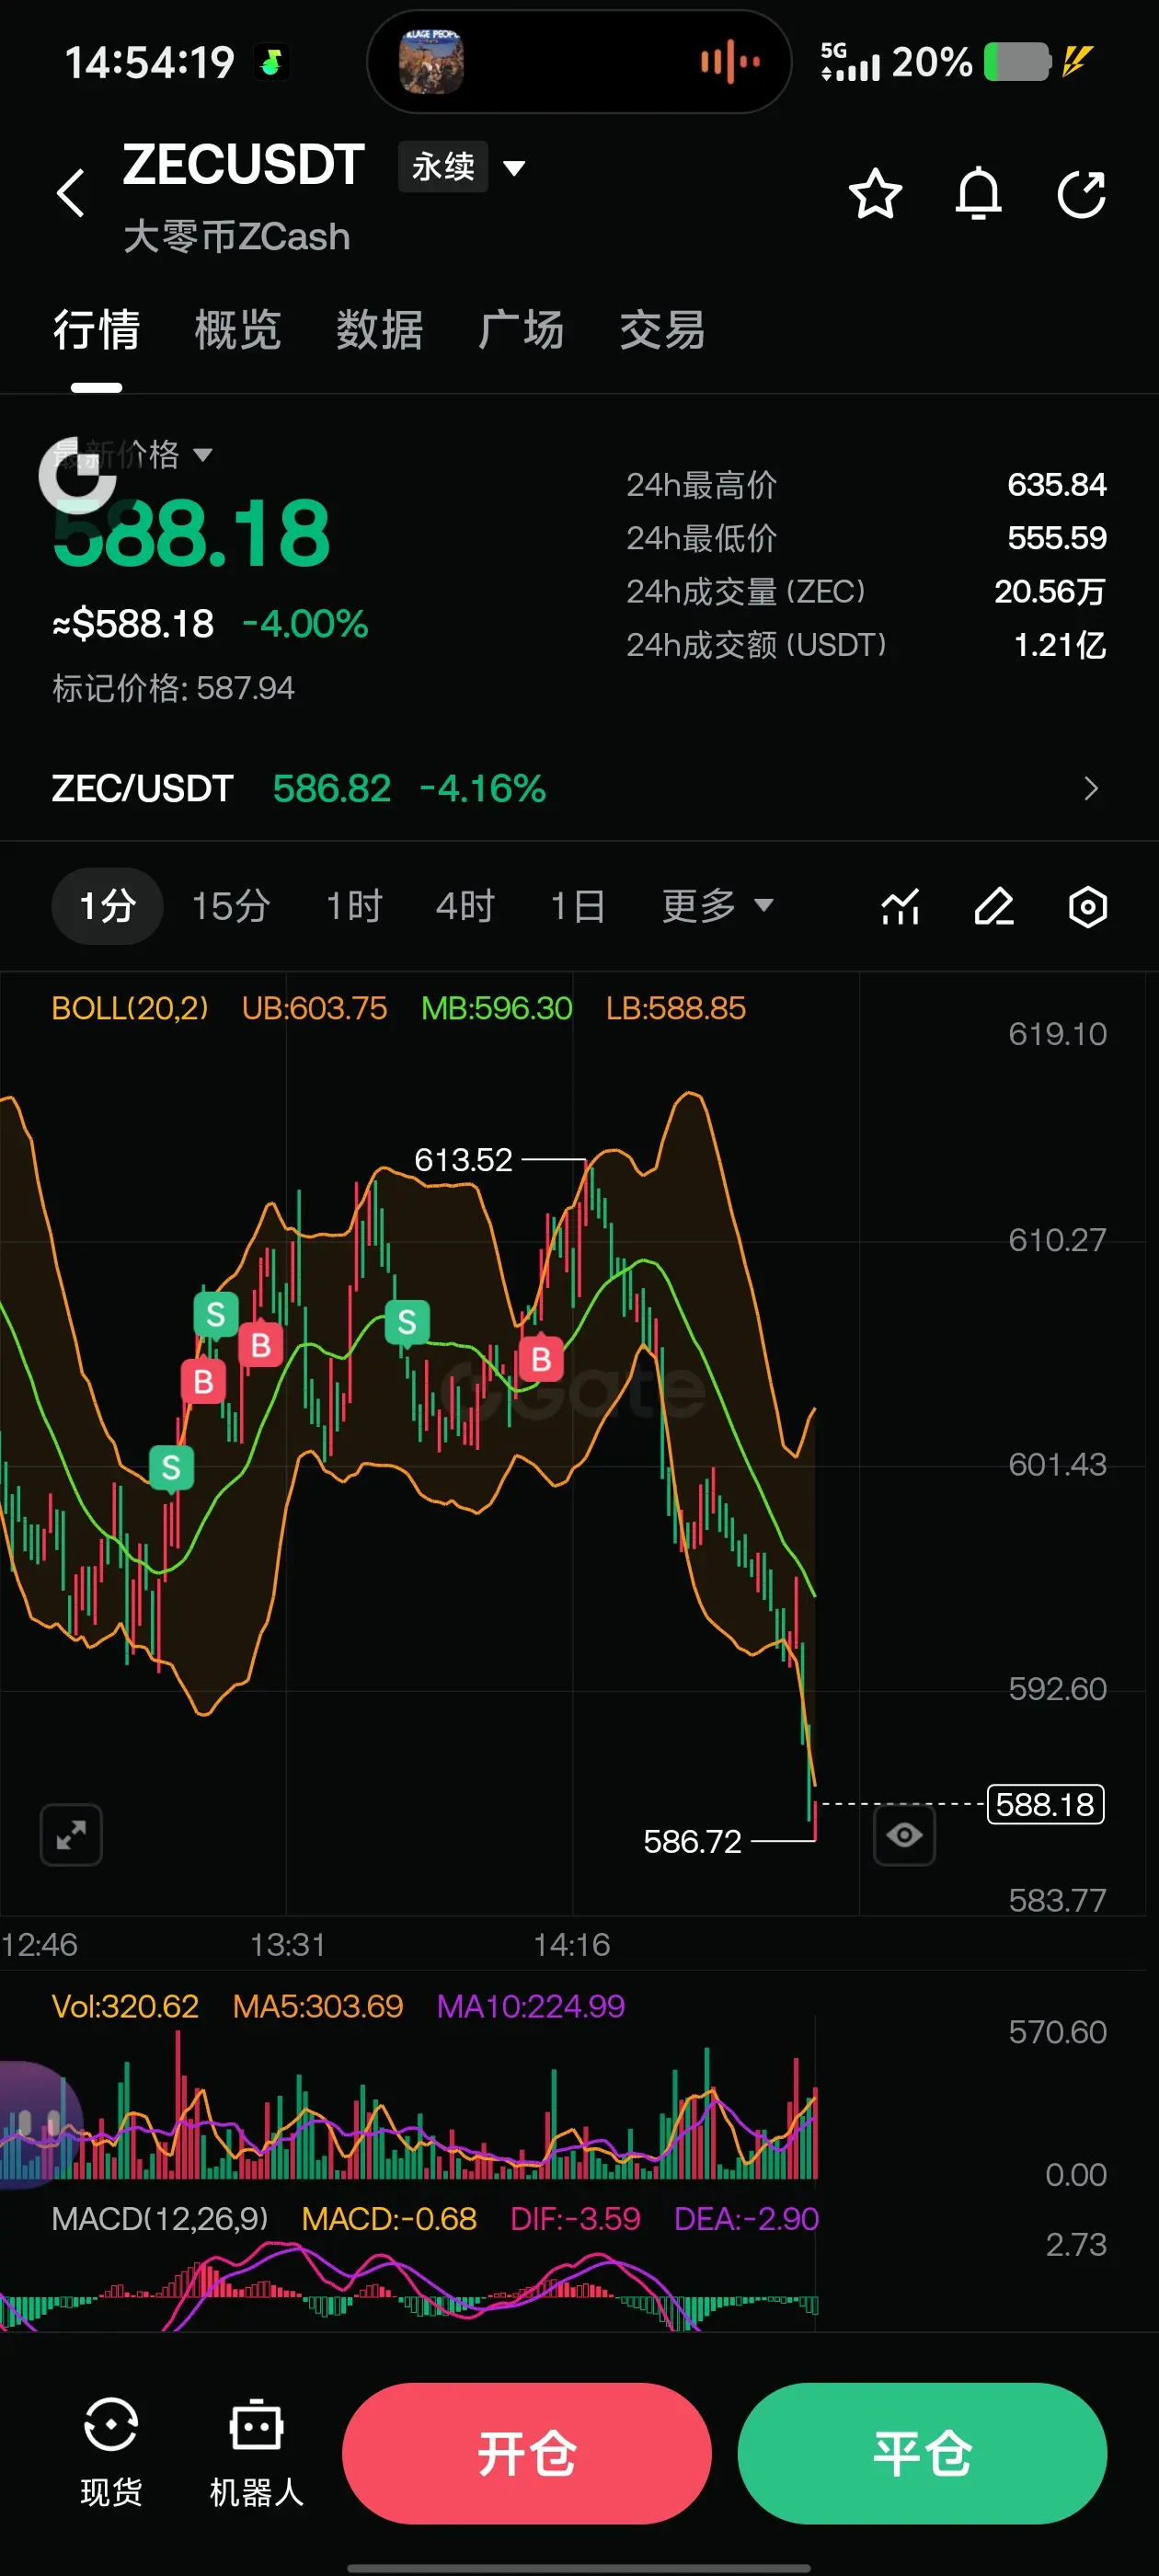Tap the chart high label 613.52
Image resolution: width=1159 pixels, height=2576 pixels.
(463, 1160)
